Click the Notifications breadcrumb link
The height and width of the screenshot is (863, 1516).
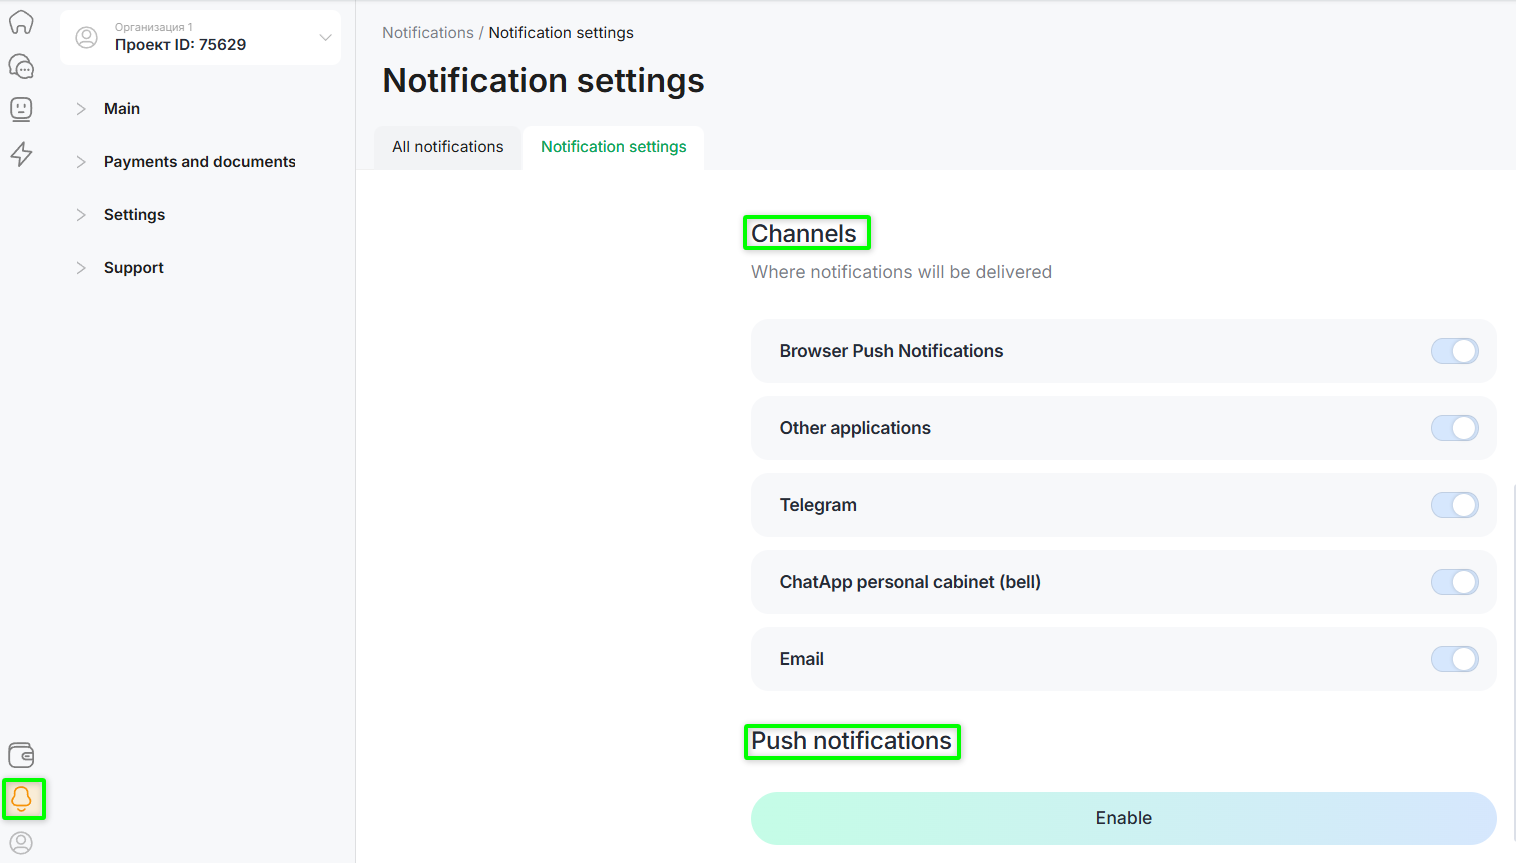coord(427,33)
